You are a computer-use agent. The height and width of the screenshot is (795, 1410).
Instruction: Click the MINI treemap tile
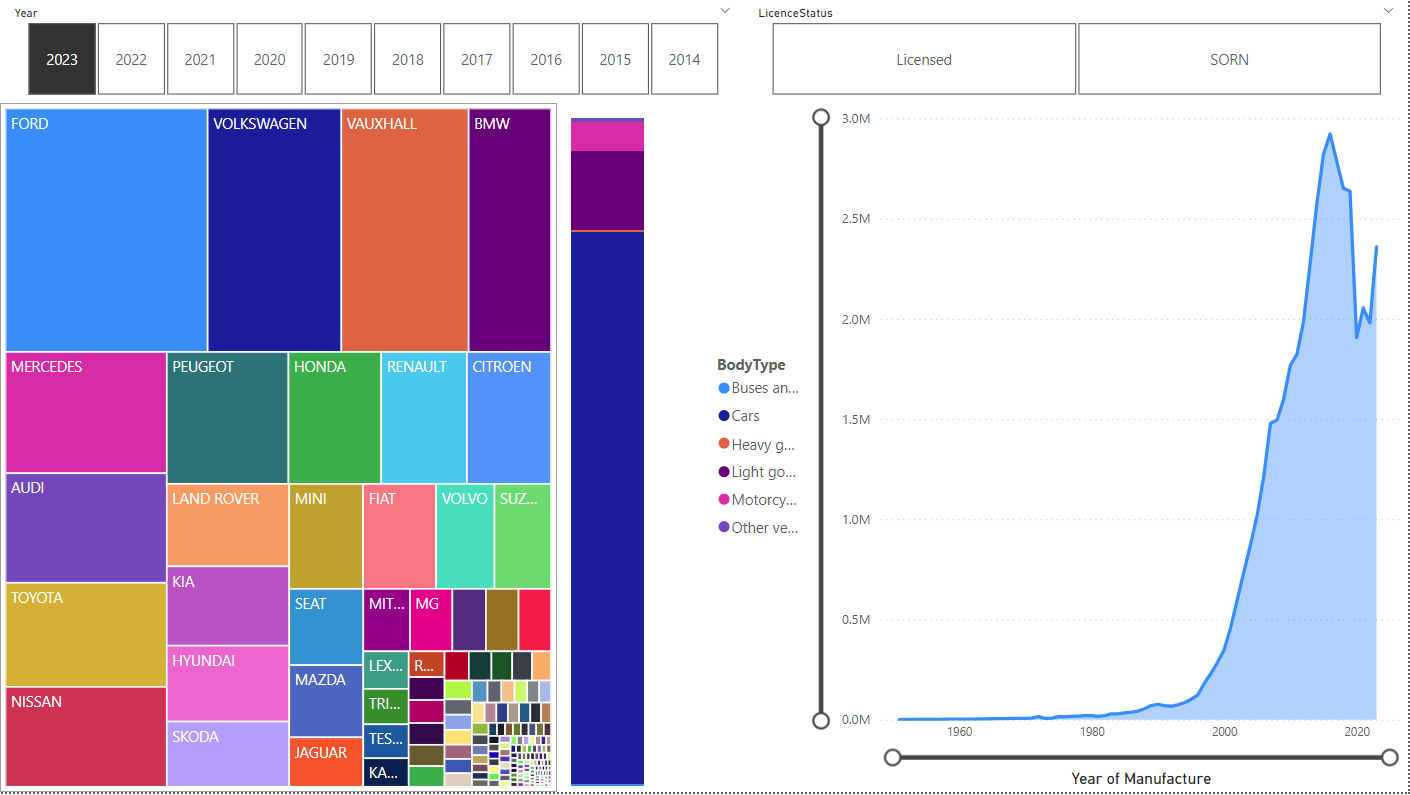326,536
